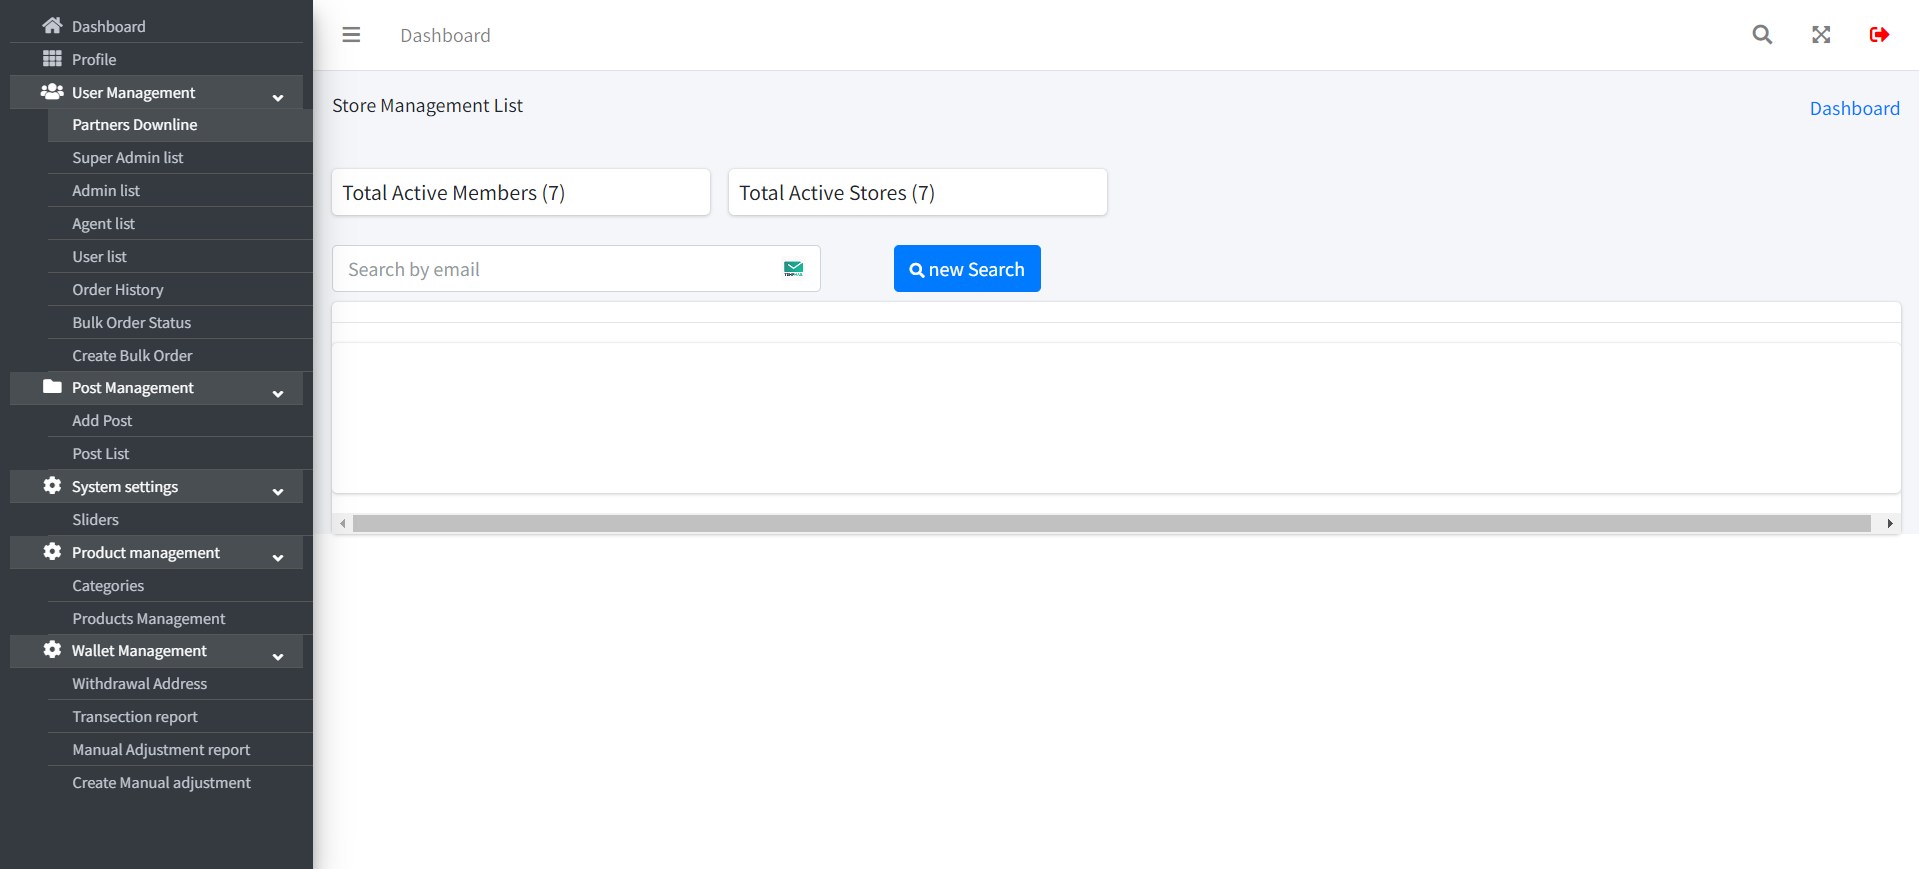Collapse the Wallet Management chevron

coord(278,656)
